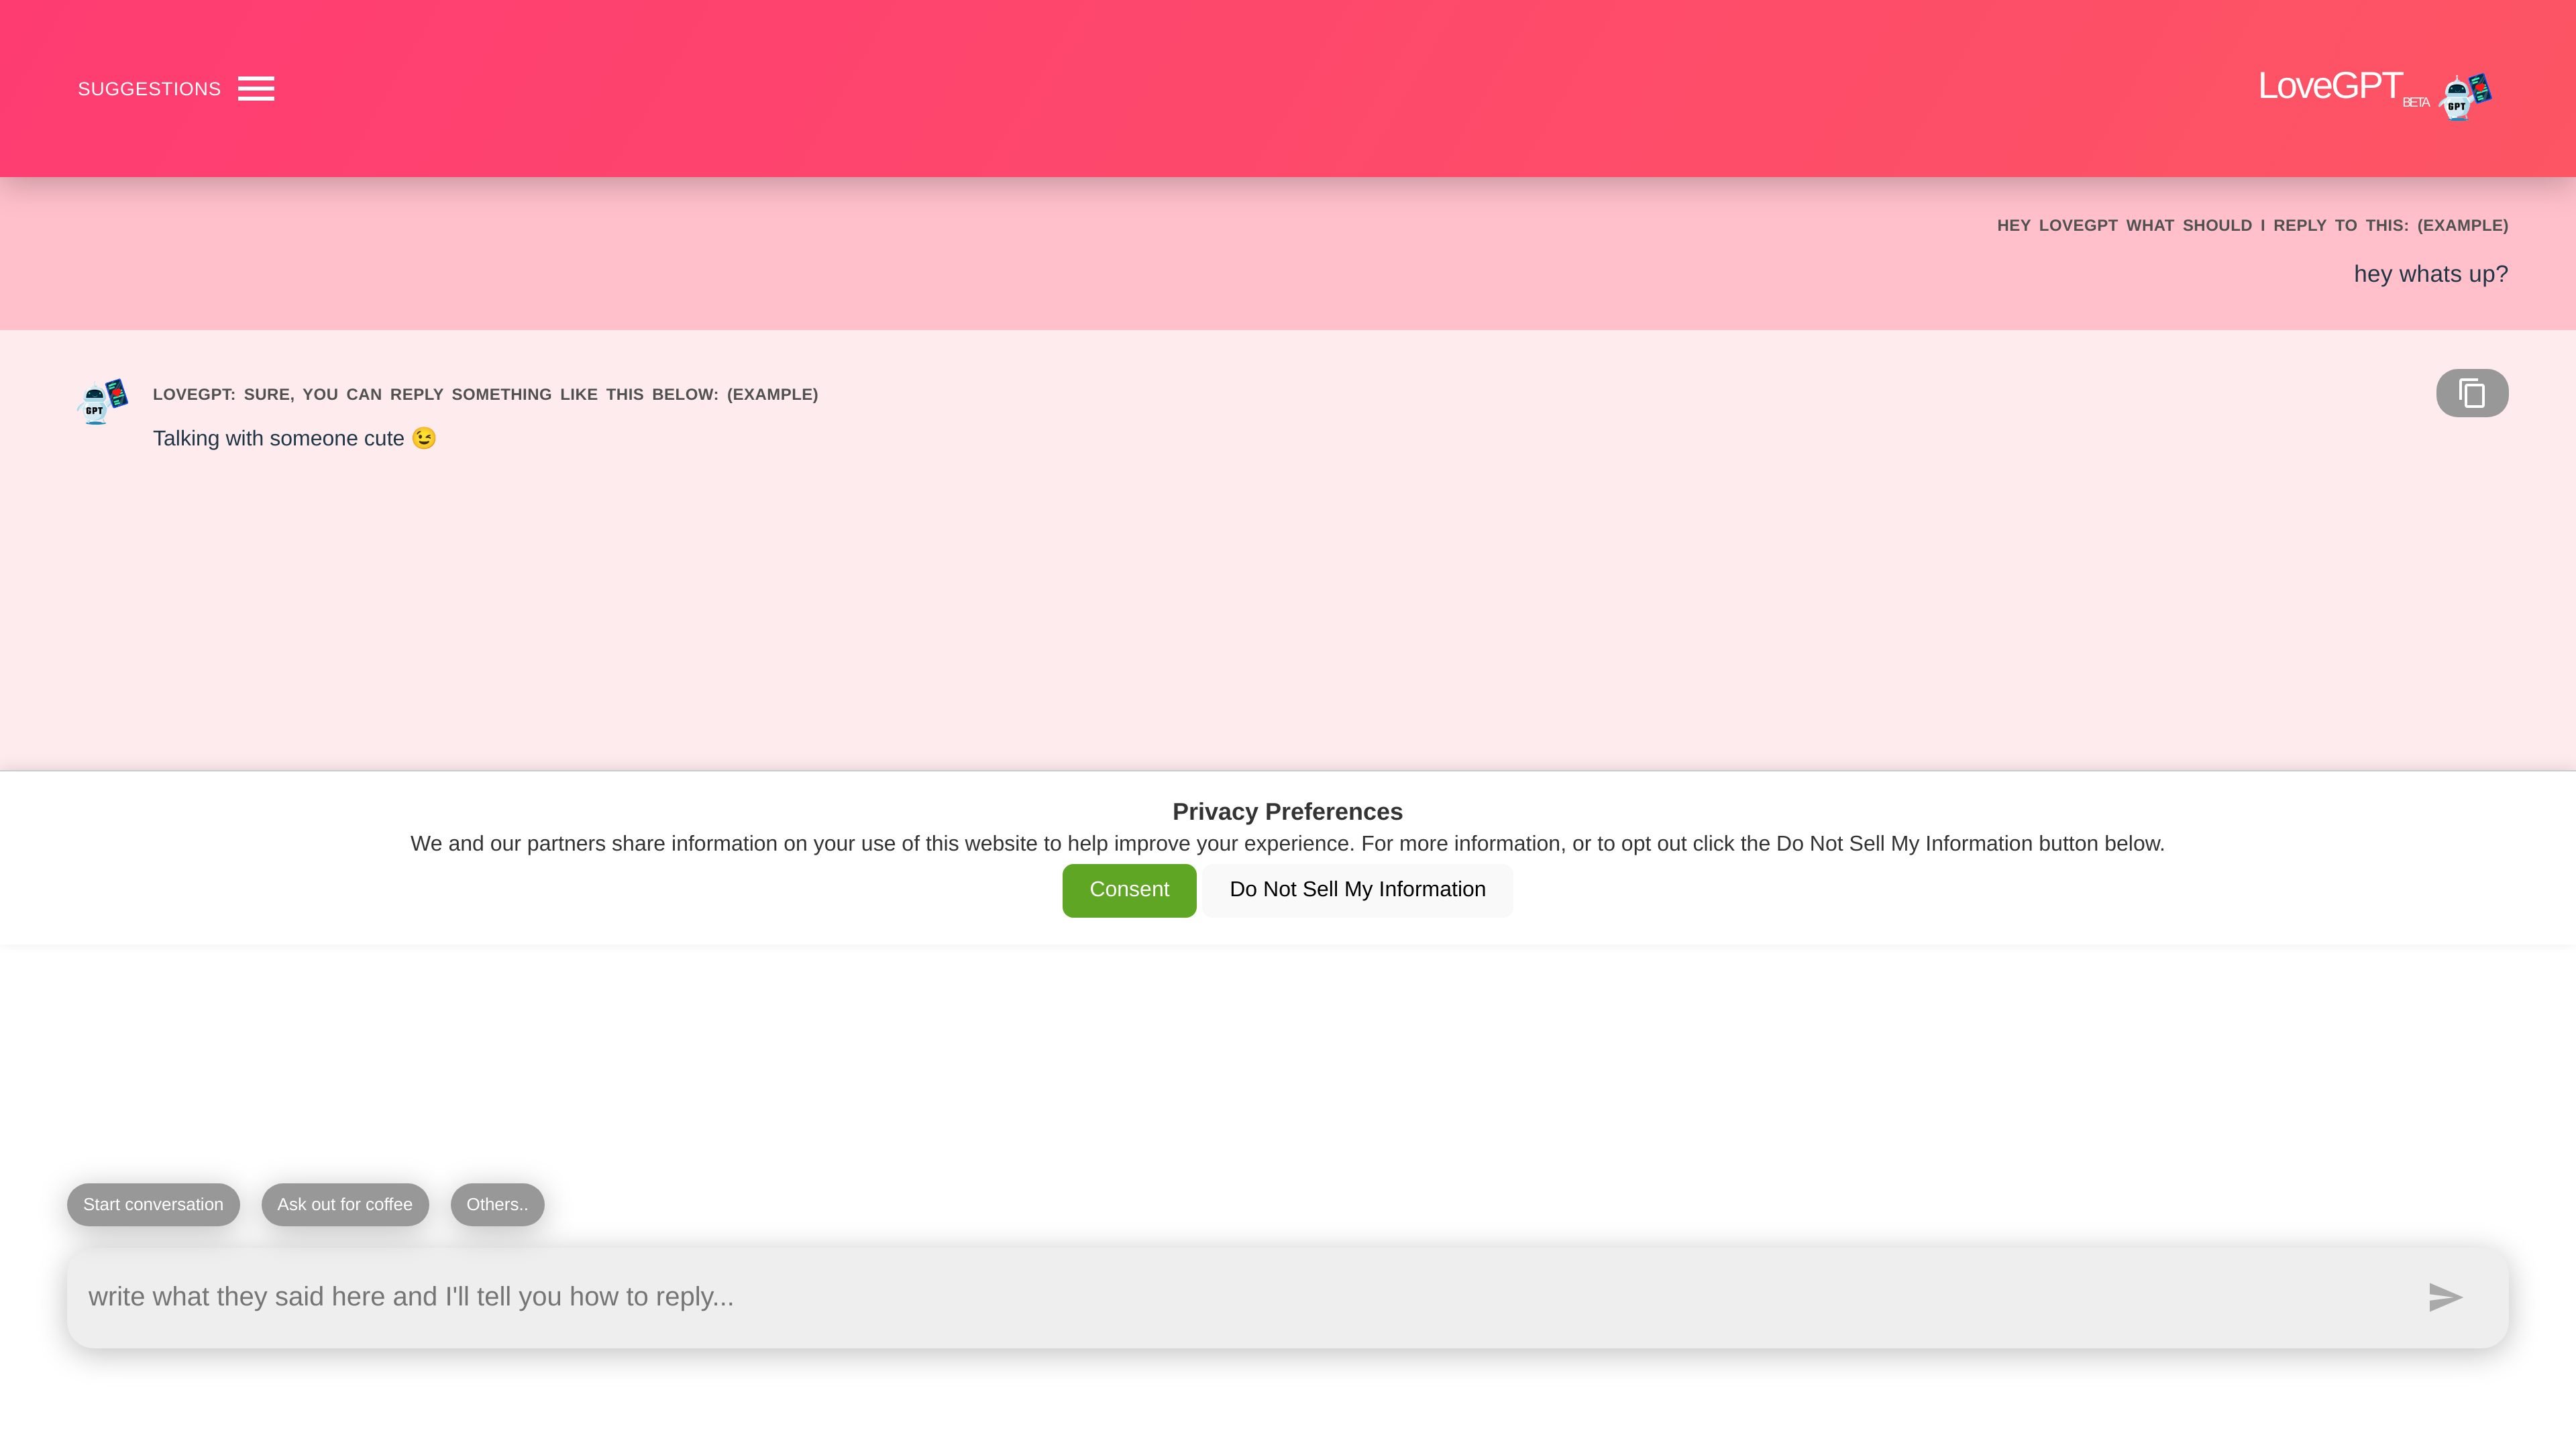2576x1449 pixels.
Task: Click the LoveGPT robot logo icon in header
Action: pos(2465,97)
